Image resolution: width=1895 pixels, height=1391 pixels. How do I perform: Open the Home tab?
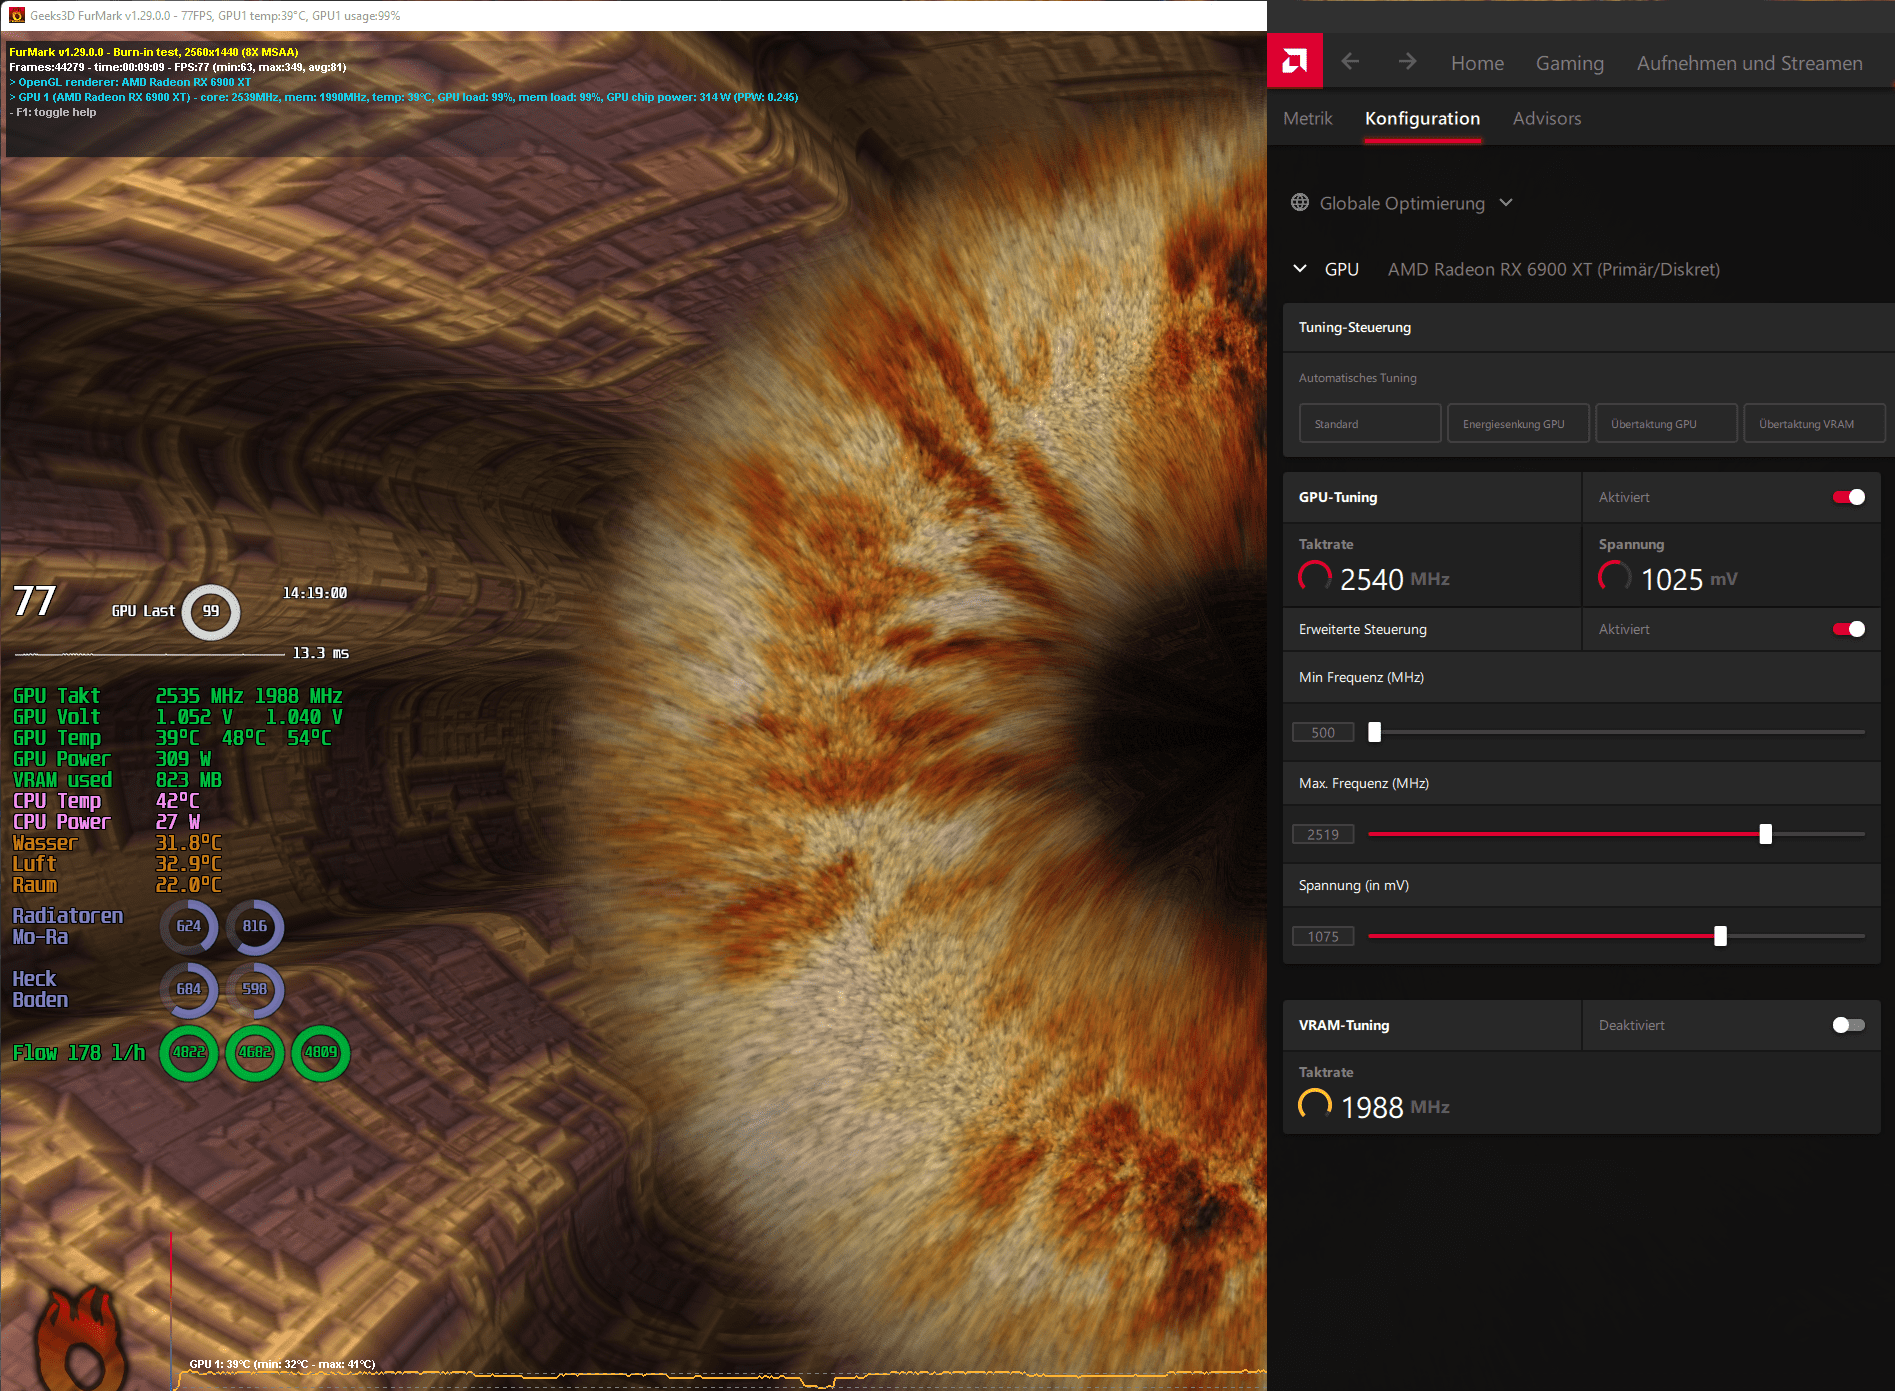(x=1477, y=63)
